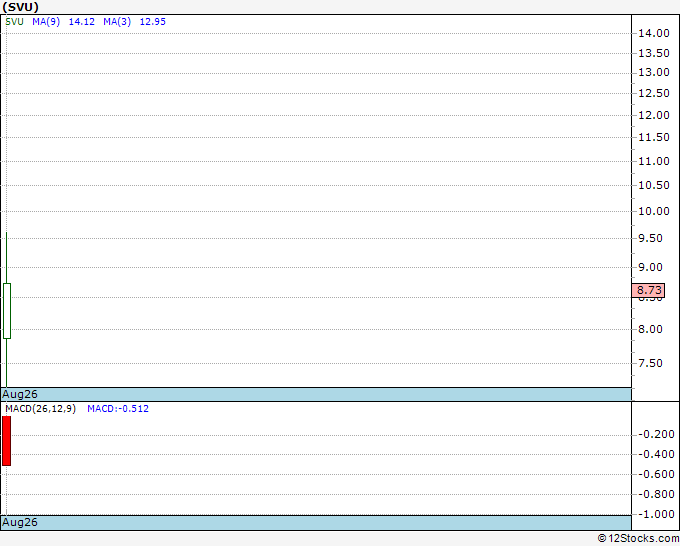Click the -0.200 MACD axis label
The height and width of the screenshot is (546, 680).
pos(657,435)
